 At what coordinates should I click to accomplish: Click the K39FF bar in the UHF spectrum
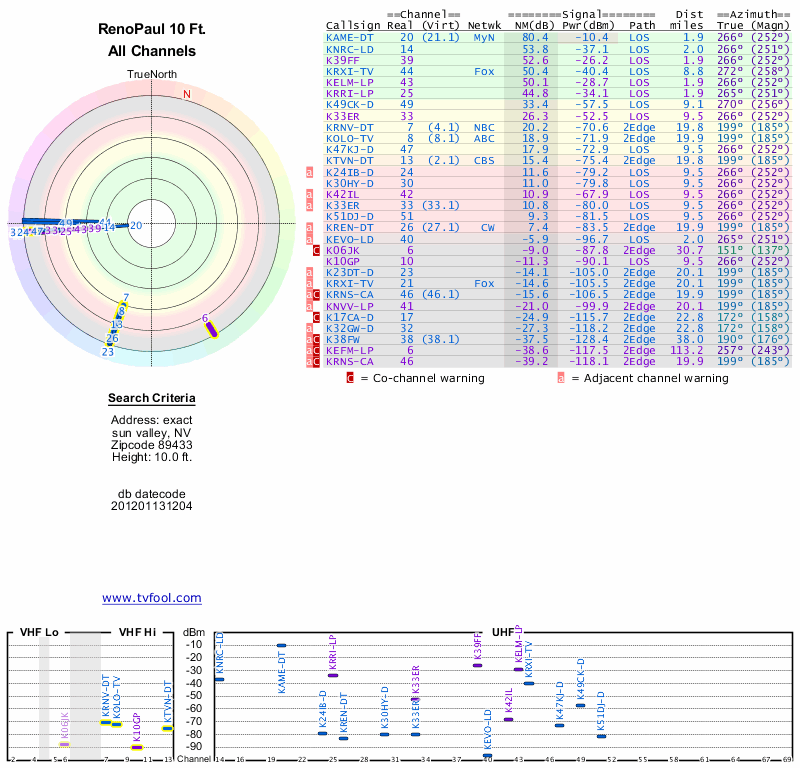point(478,665)
